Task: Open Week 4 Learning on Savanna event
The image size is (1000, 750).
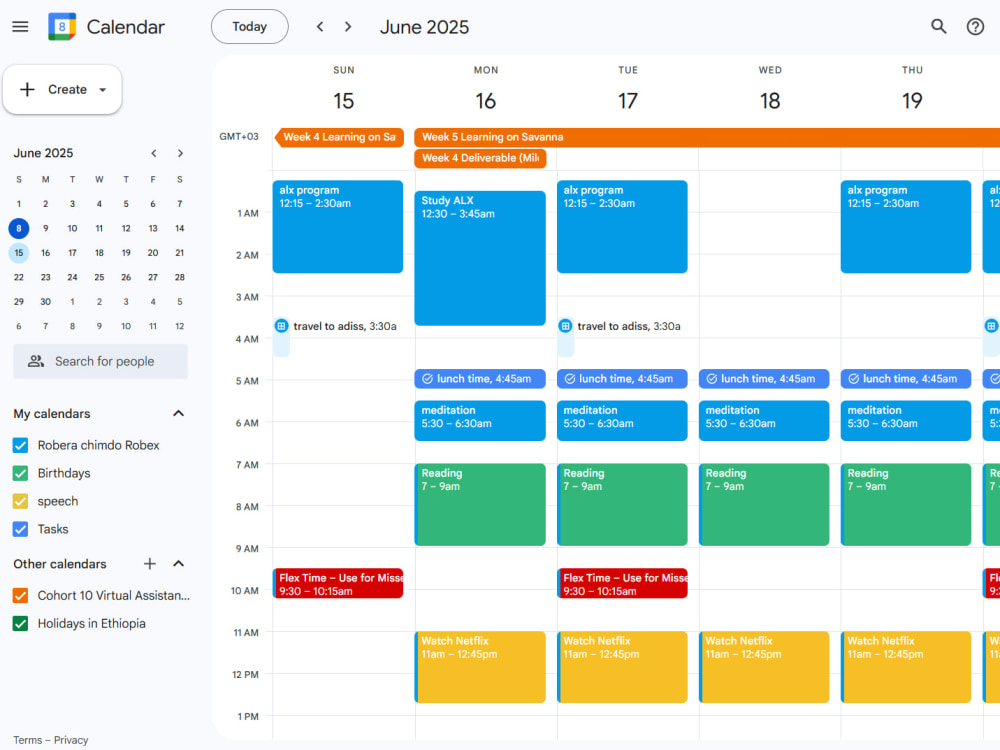Action: 339,137
